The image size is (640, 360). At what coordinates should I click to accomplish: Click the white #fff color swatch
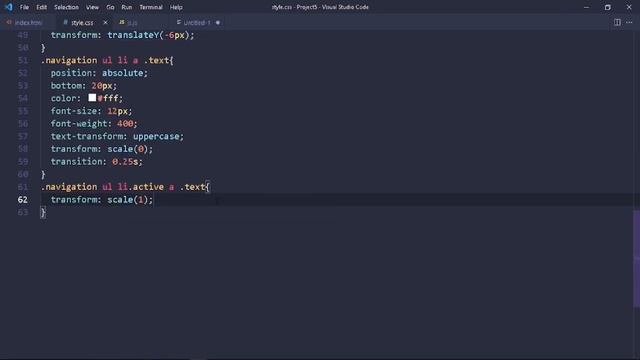(92, 98)
